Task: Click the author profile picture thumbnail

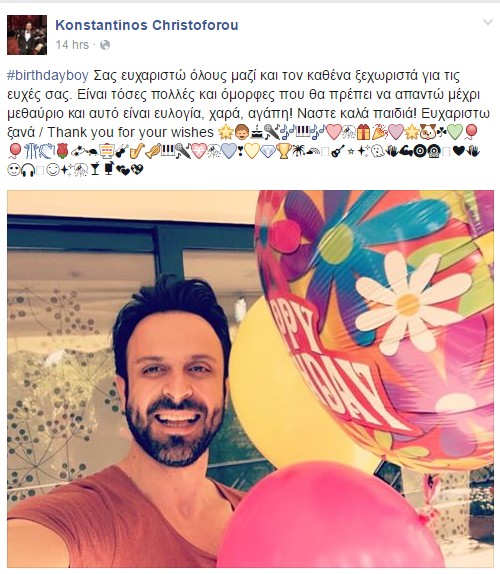Action: point(27,35)
